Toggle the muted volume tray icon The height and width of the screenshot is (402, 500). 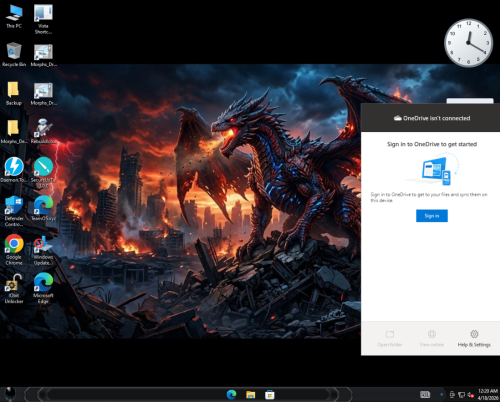tap(471, 395)
